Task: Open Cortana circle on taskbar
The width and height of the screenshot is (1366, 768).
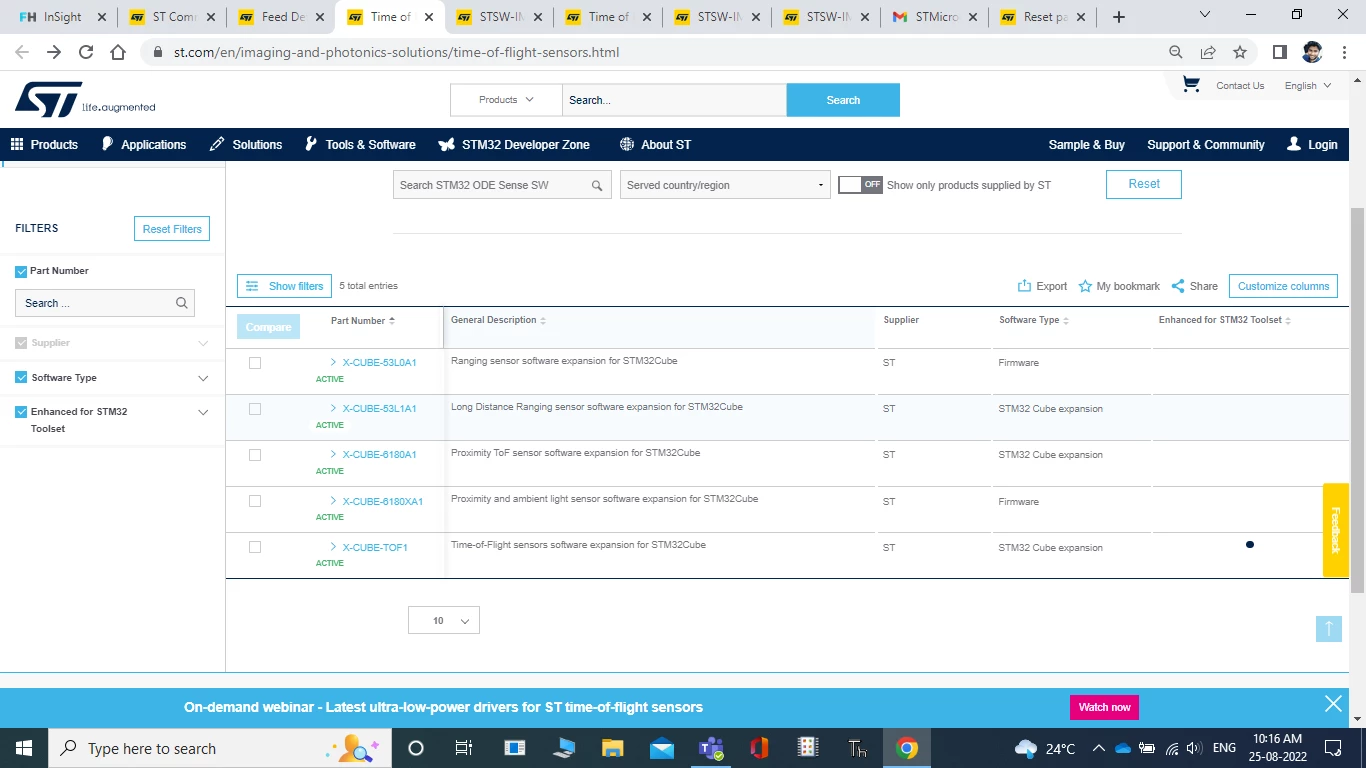Action: click(416, 748)
